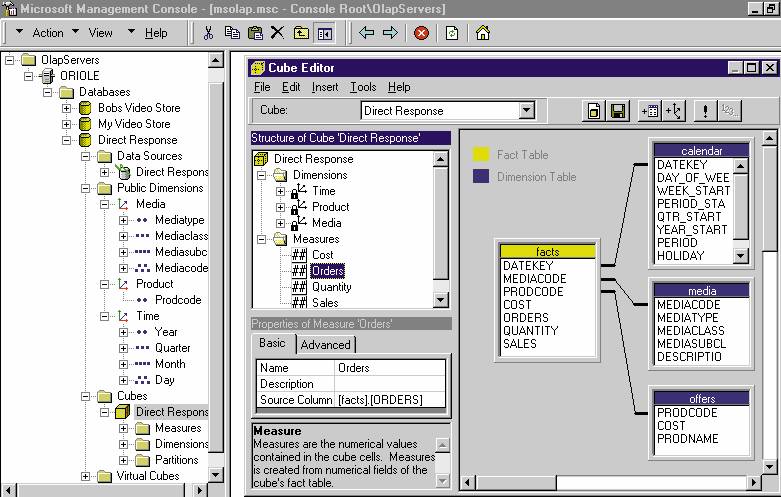The image size is (781, 497).
Task: Click the Time dimension icon in cube structure
Action: (299, 191)
